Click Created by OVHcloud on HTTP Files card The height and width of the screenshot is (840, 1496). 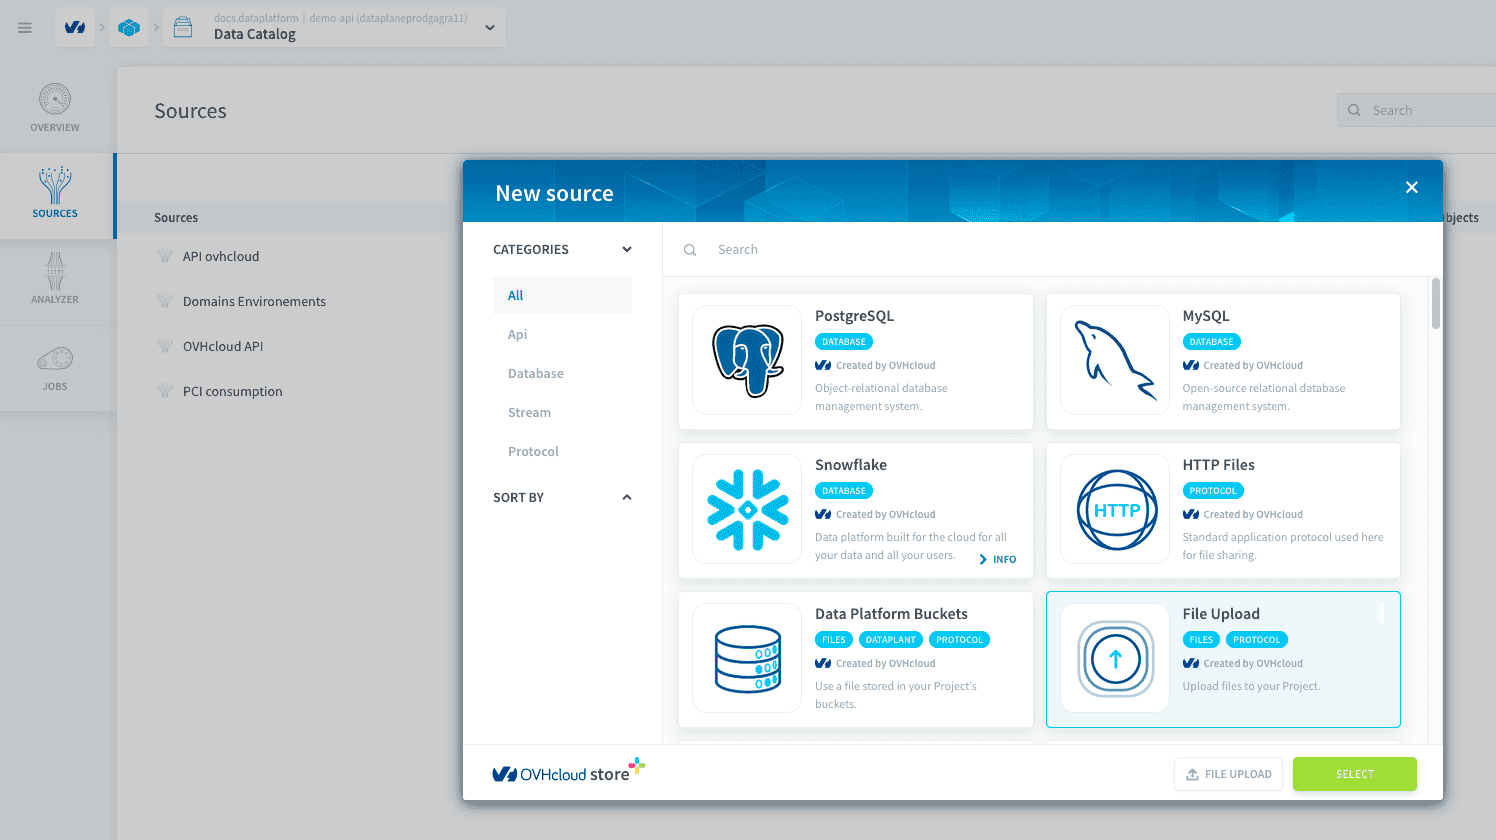pyautogui.click(x=1243, y=515)
